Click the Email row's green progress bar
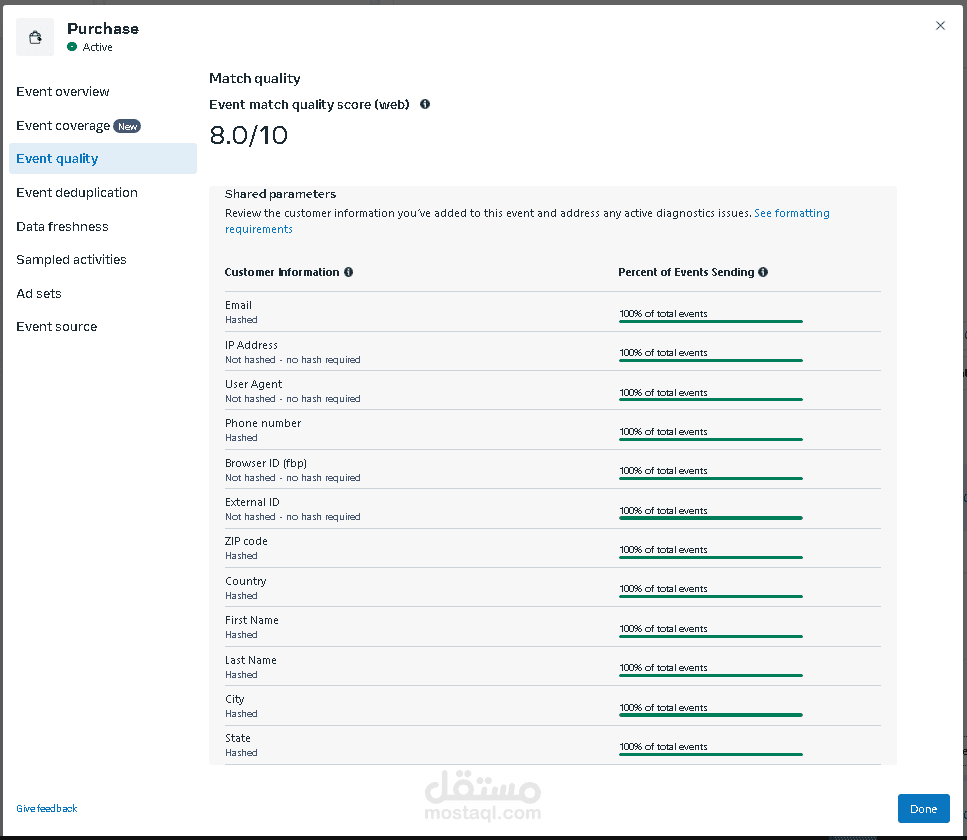The width and height of the screenshot is (967, 840). [710, 322]
